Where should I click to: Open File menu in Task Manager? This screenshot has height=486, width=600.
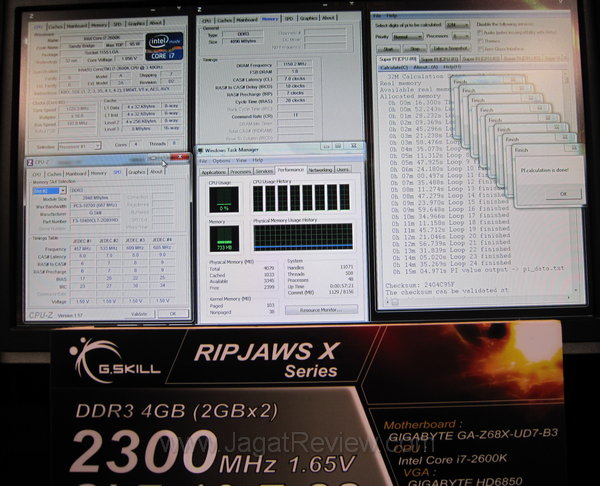click(x=203, y=161)
